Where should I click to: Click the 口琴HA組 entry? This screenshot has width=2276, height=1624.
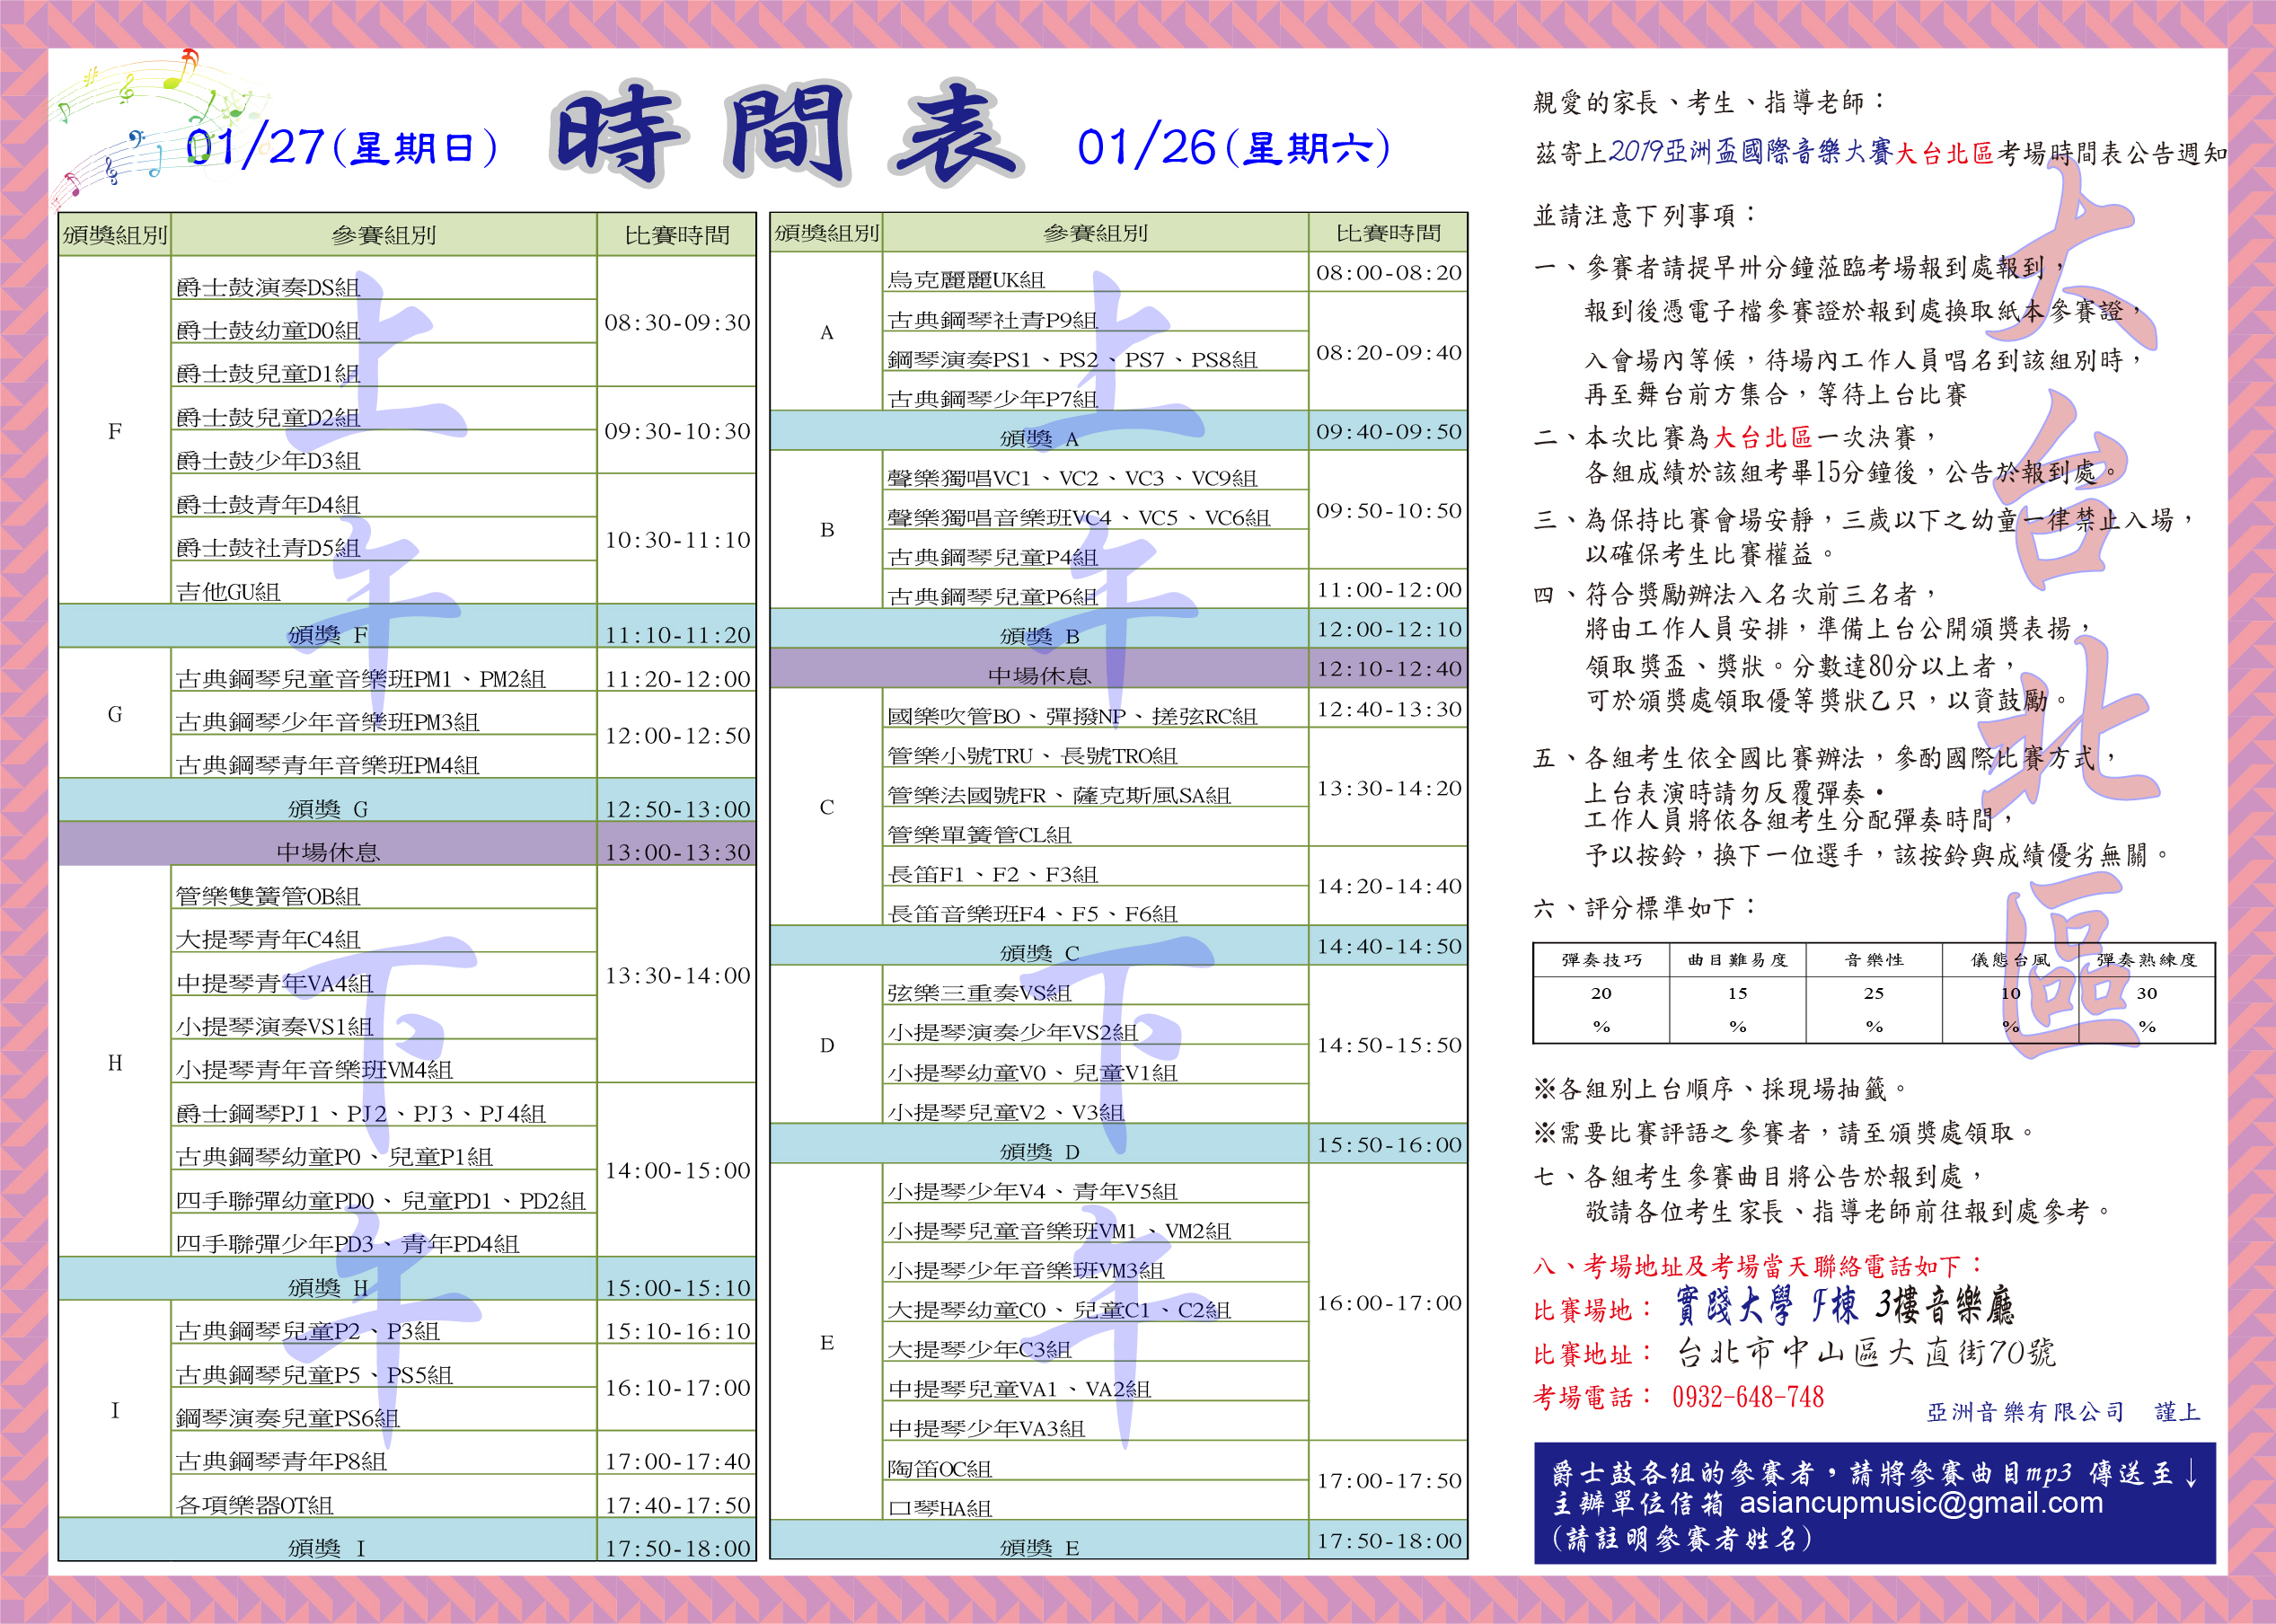(x=940, y=1508)
